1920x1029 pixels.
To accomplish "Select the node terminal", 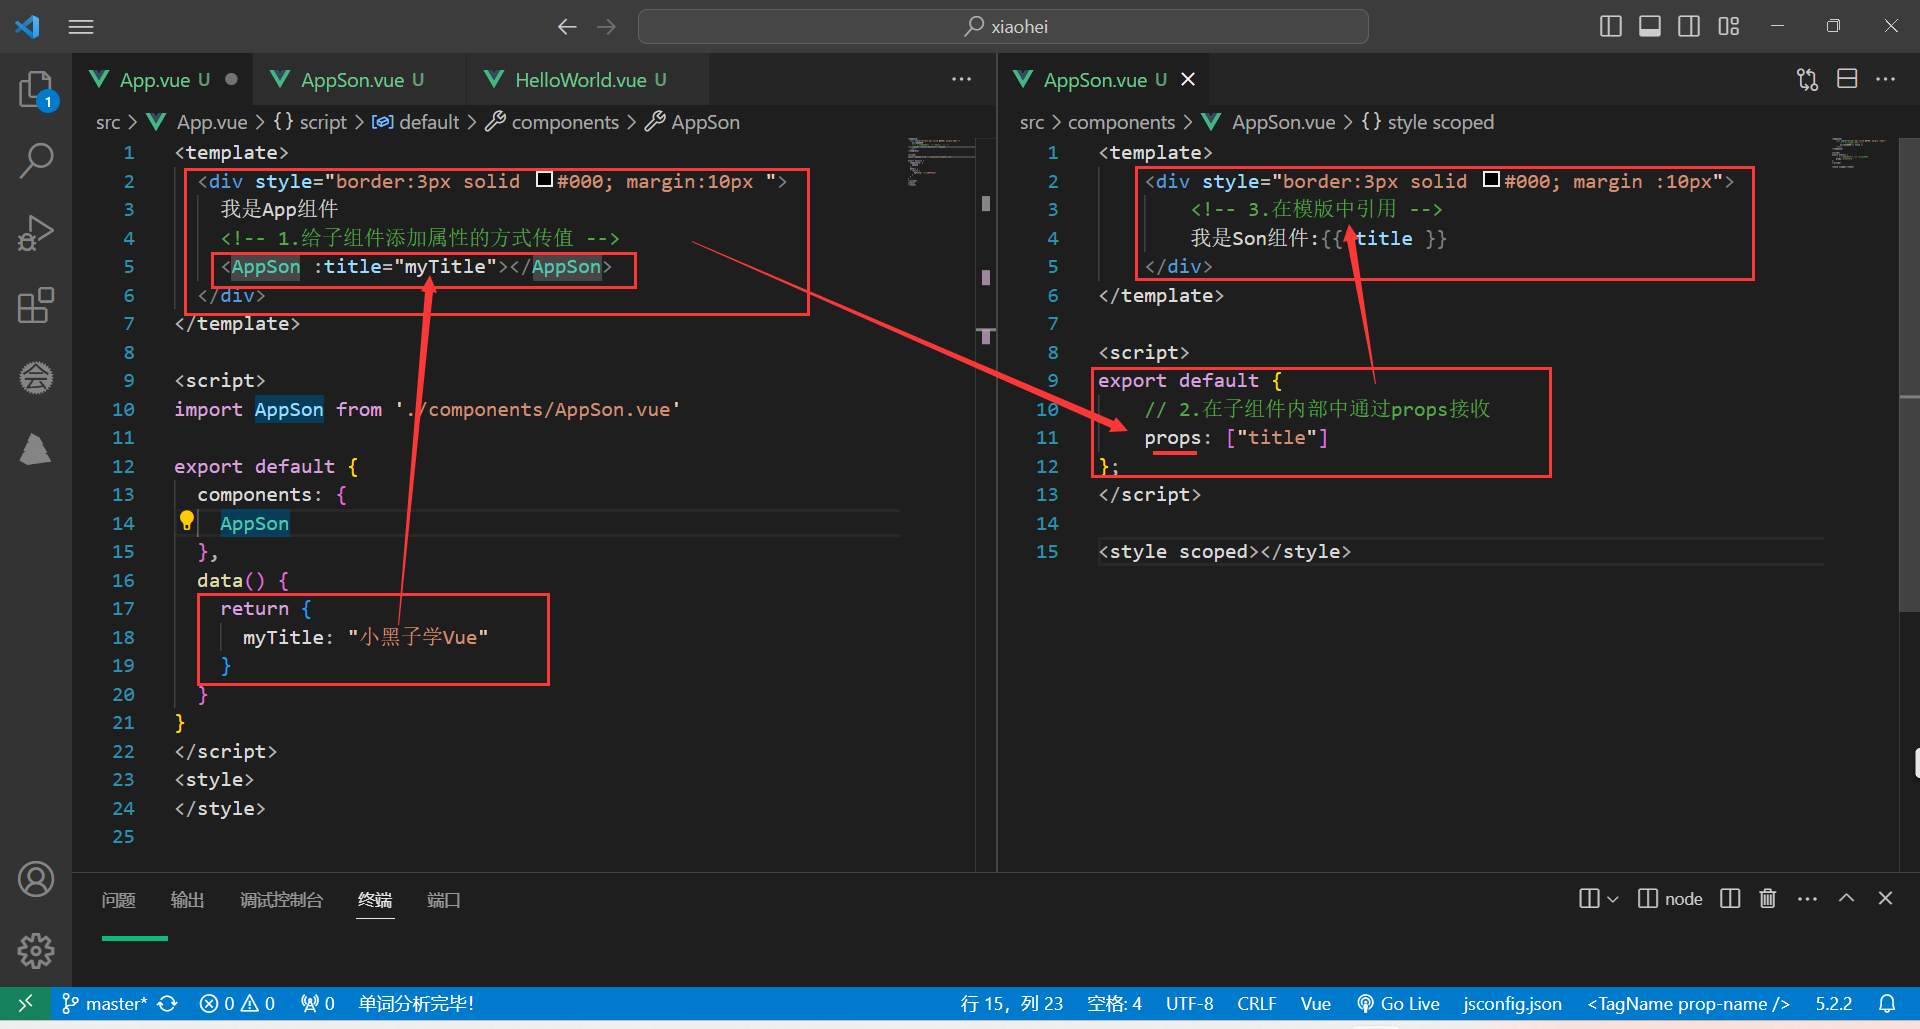I will coord(1670,899).
